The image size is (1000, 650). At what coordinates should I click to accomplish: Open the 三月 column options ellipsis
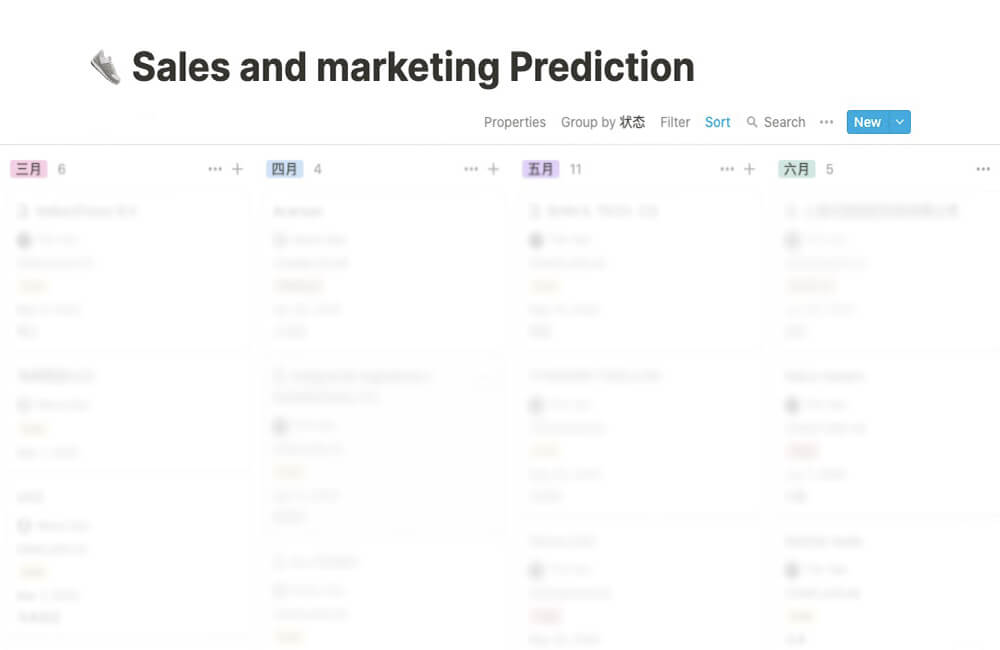pyautogui.click(x=215, y=169)
